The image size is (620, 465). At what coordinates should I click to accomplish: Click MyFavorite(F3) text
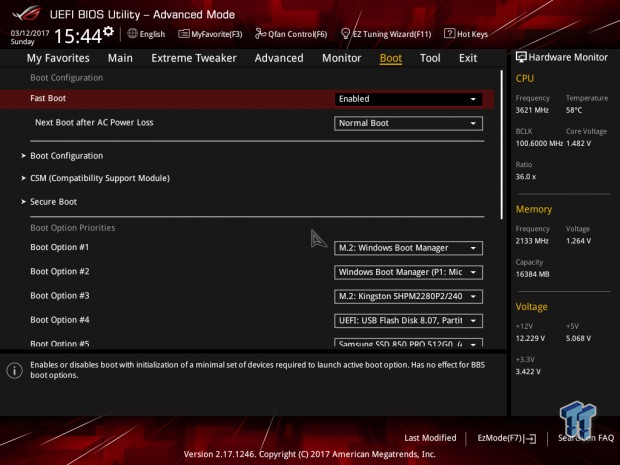217,34
